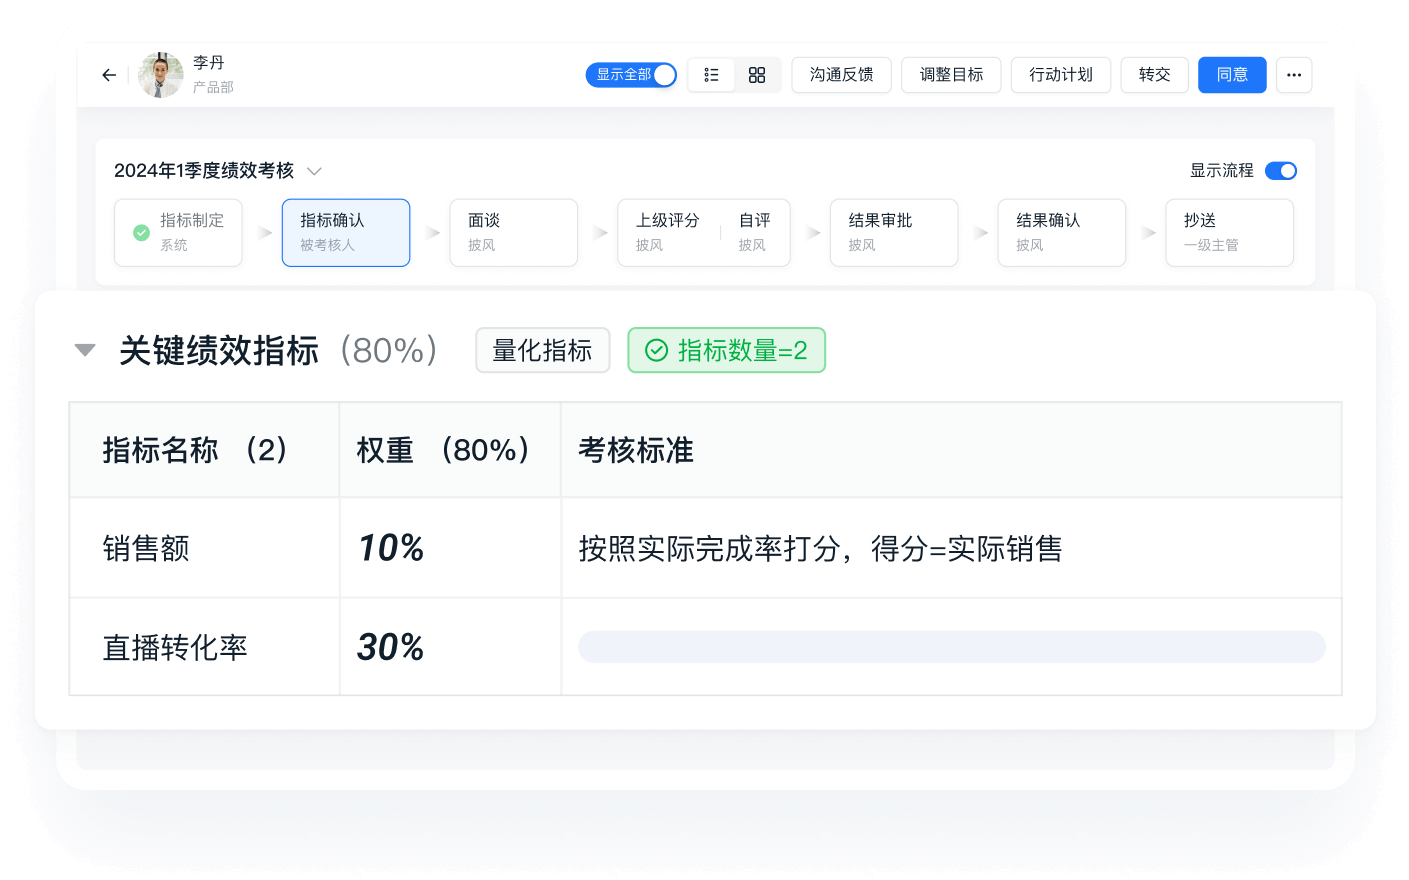Screen dimensions: 1409x880
Task: Click the blue 同意 button
Action: point(1231,74)
